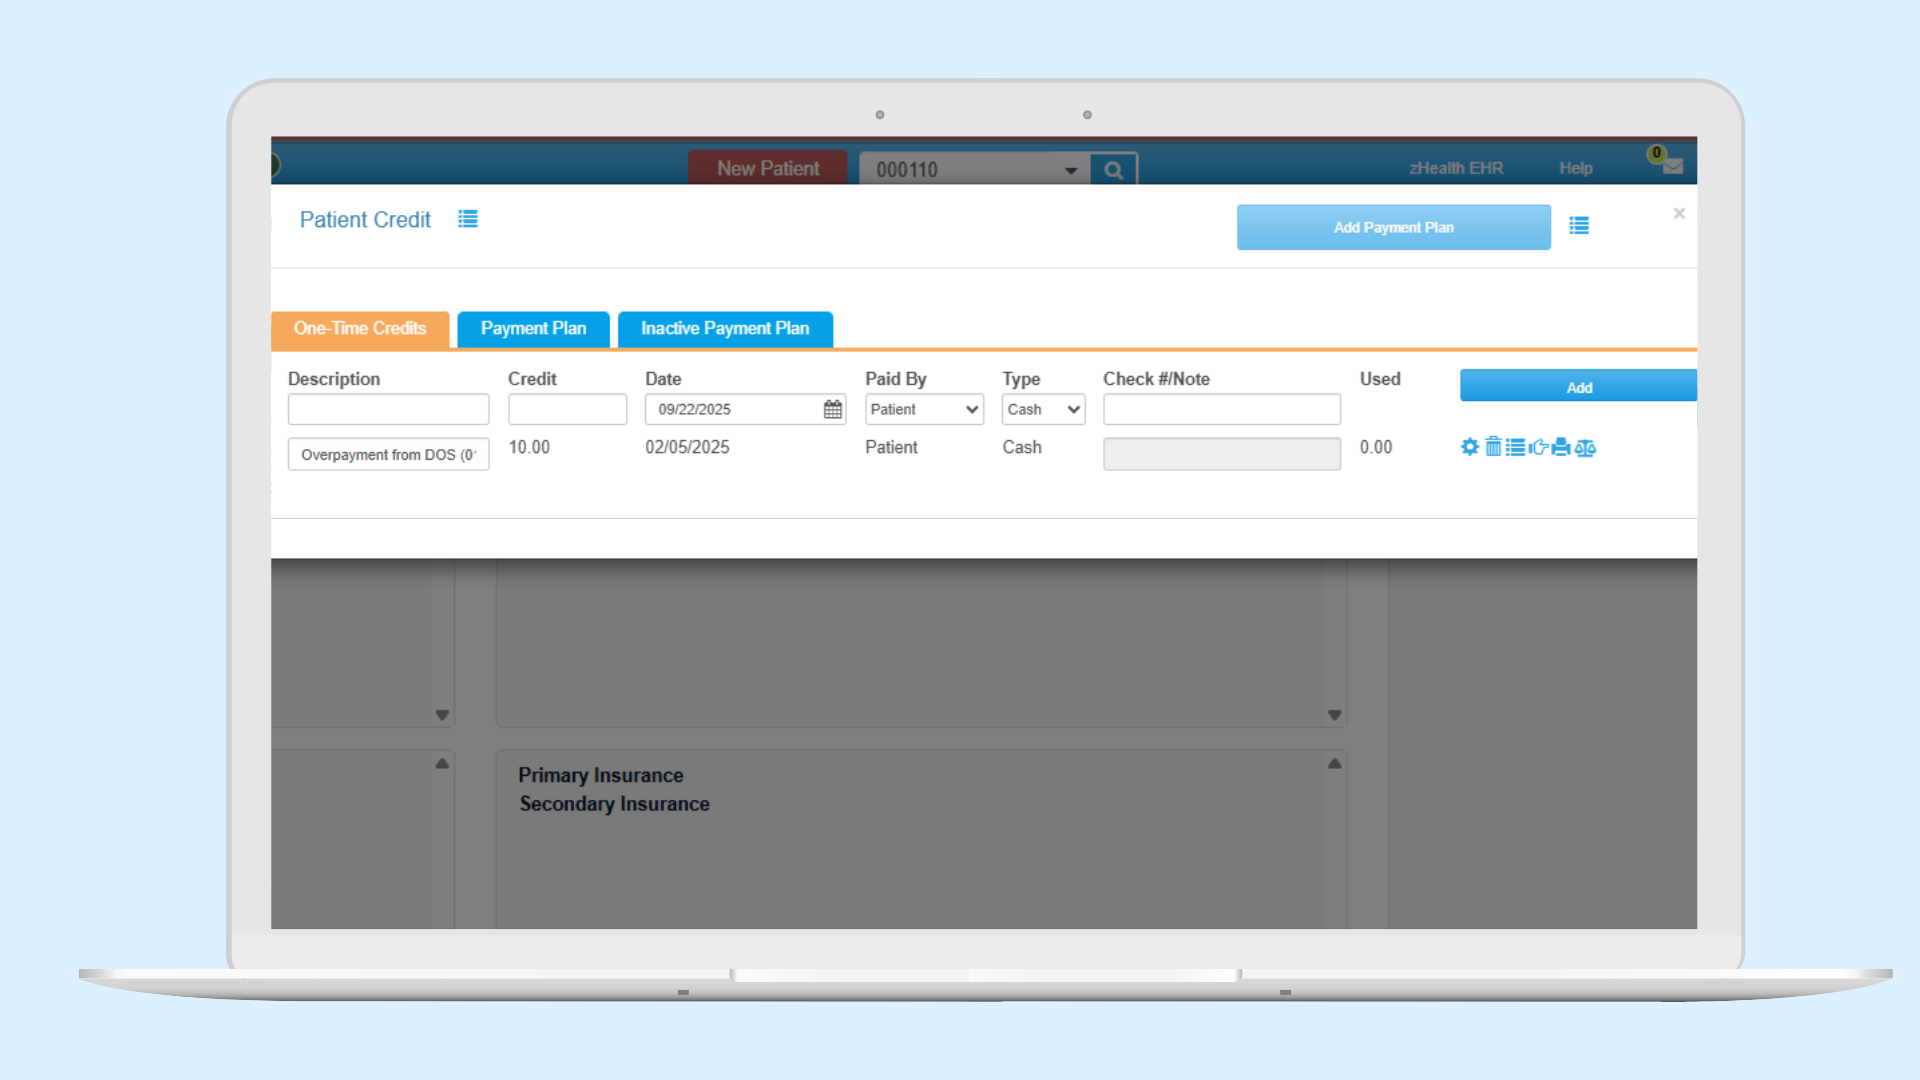Expand the patient ID 000110 dropdown arrow
Screen dimensions: 1920x1080
[x=1071, y=170]
